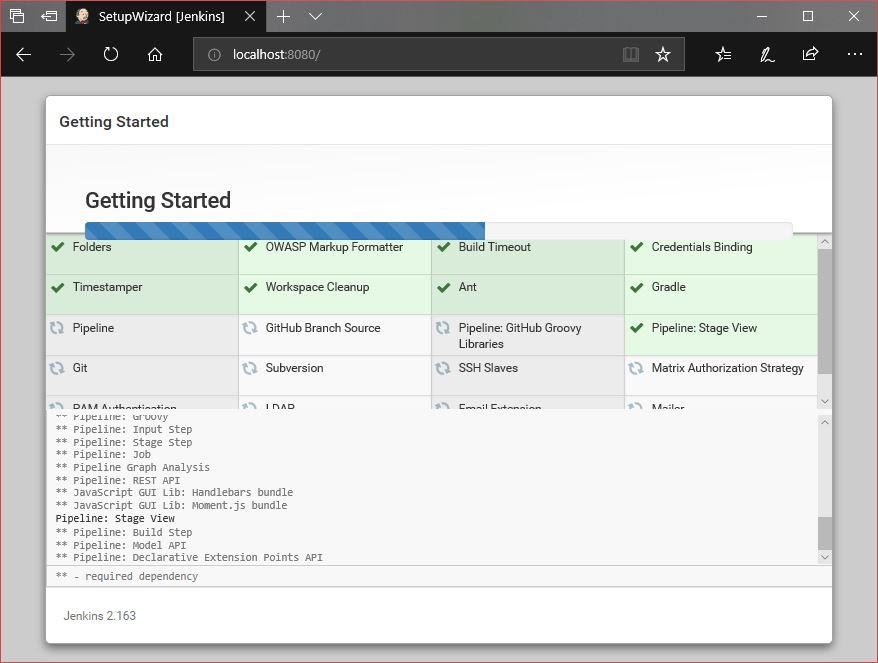Viewport: 878px width, 663px height.
Task: Click the browser refresh icon
Action: click(111, 55)
